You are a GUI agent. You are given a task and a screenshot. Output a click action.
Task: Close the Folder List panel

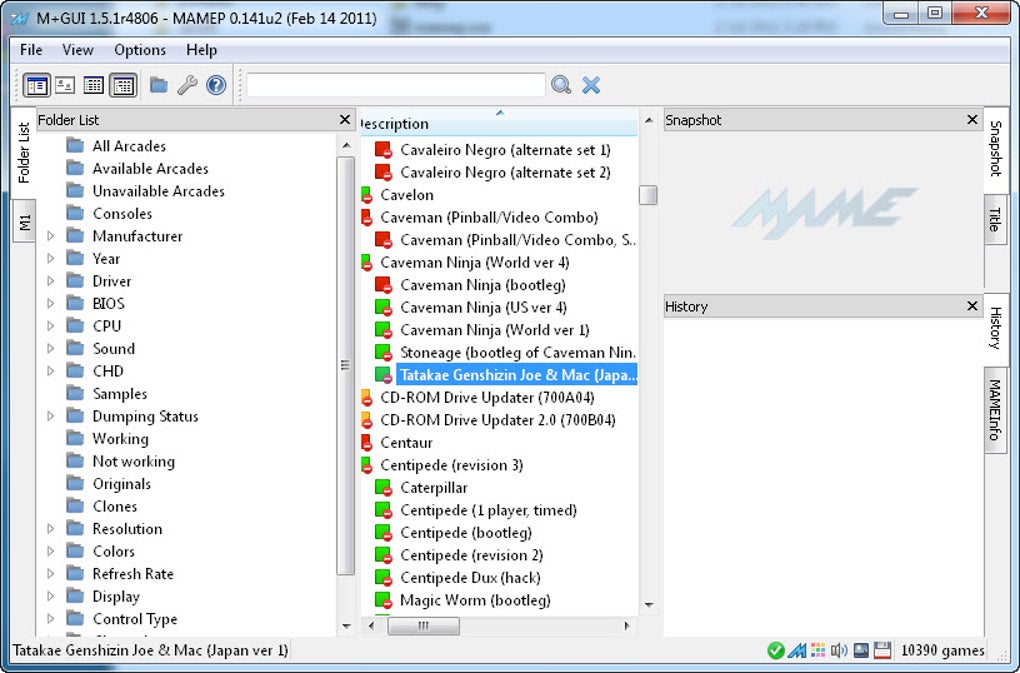(345, 120)
